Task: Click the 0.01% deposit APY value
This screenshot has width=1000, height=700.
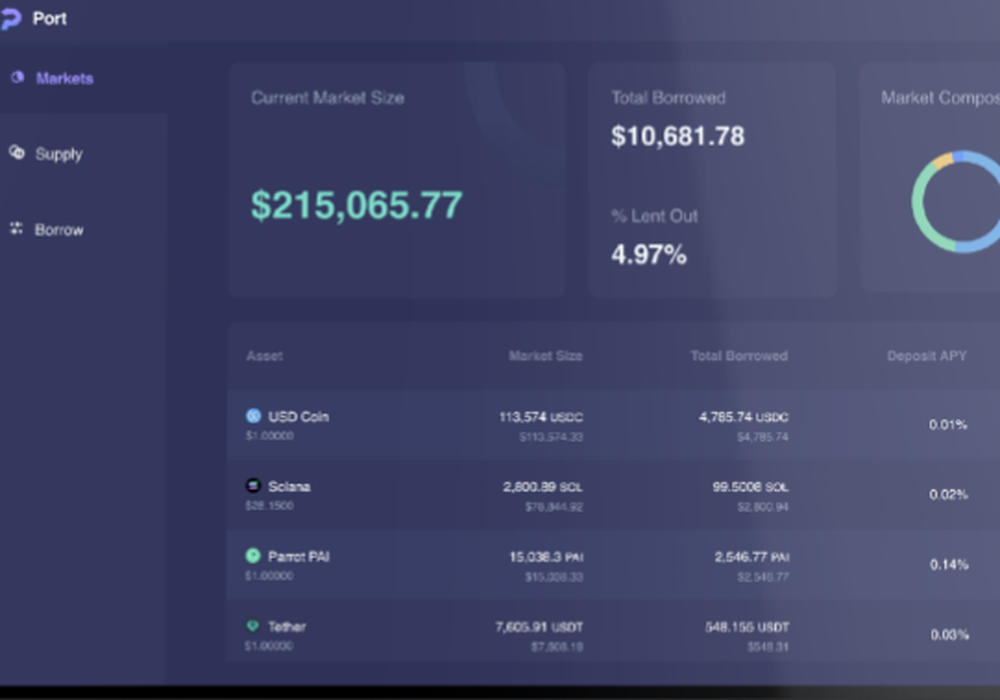Action: tap(948, 425)
